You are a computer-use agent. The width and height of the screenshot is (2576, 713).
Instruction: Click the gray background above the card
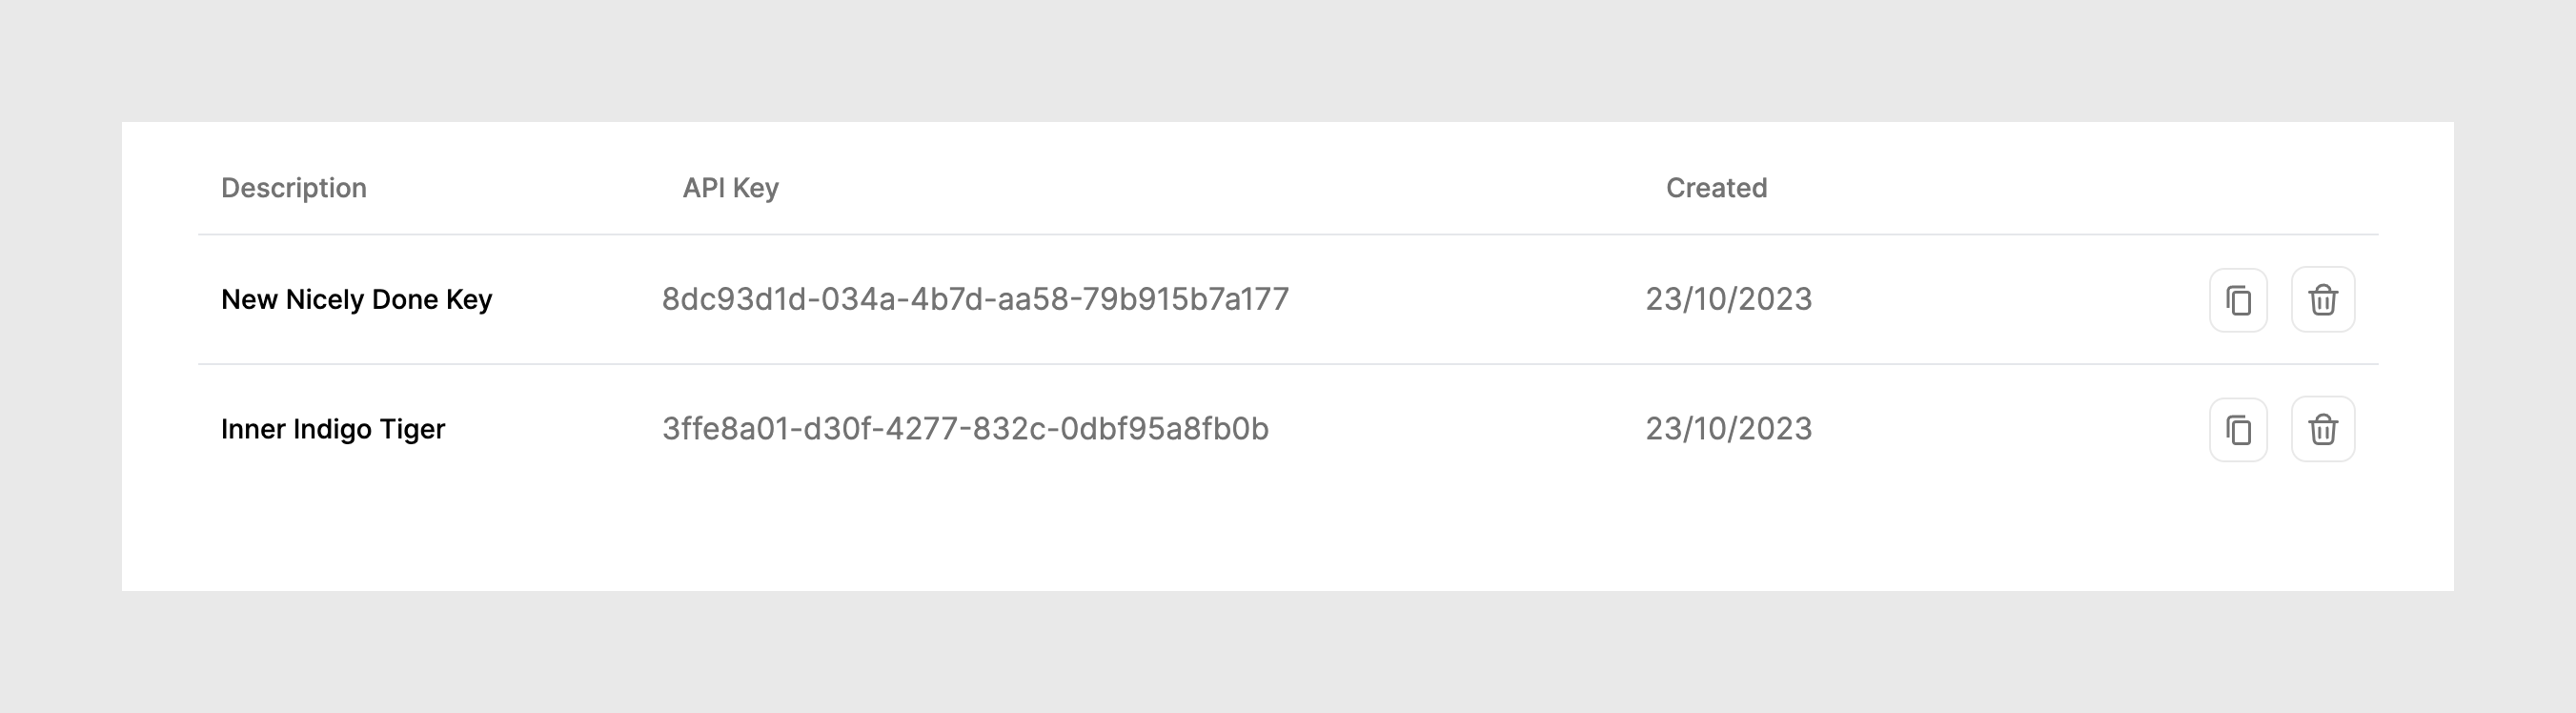[x=1288, y=60]
